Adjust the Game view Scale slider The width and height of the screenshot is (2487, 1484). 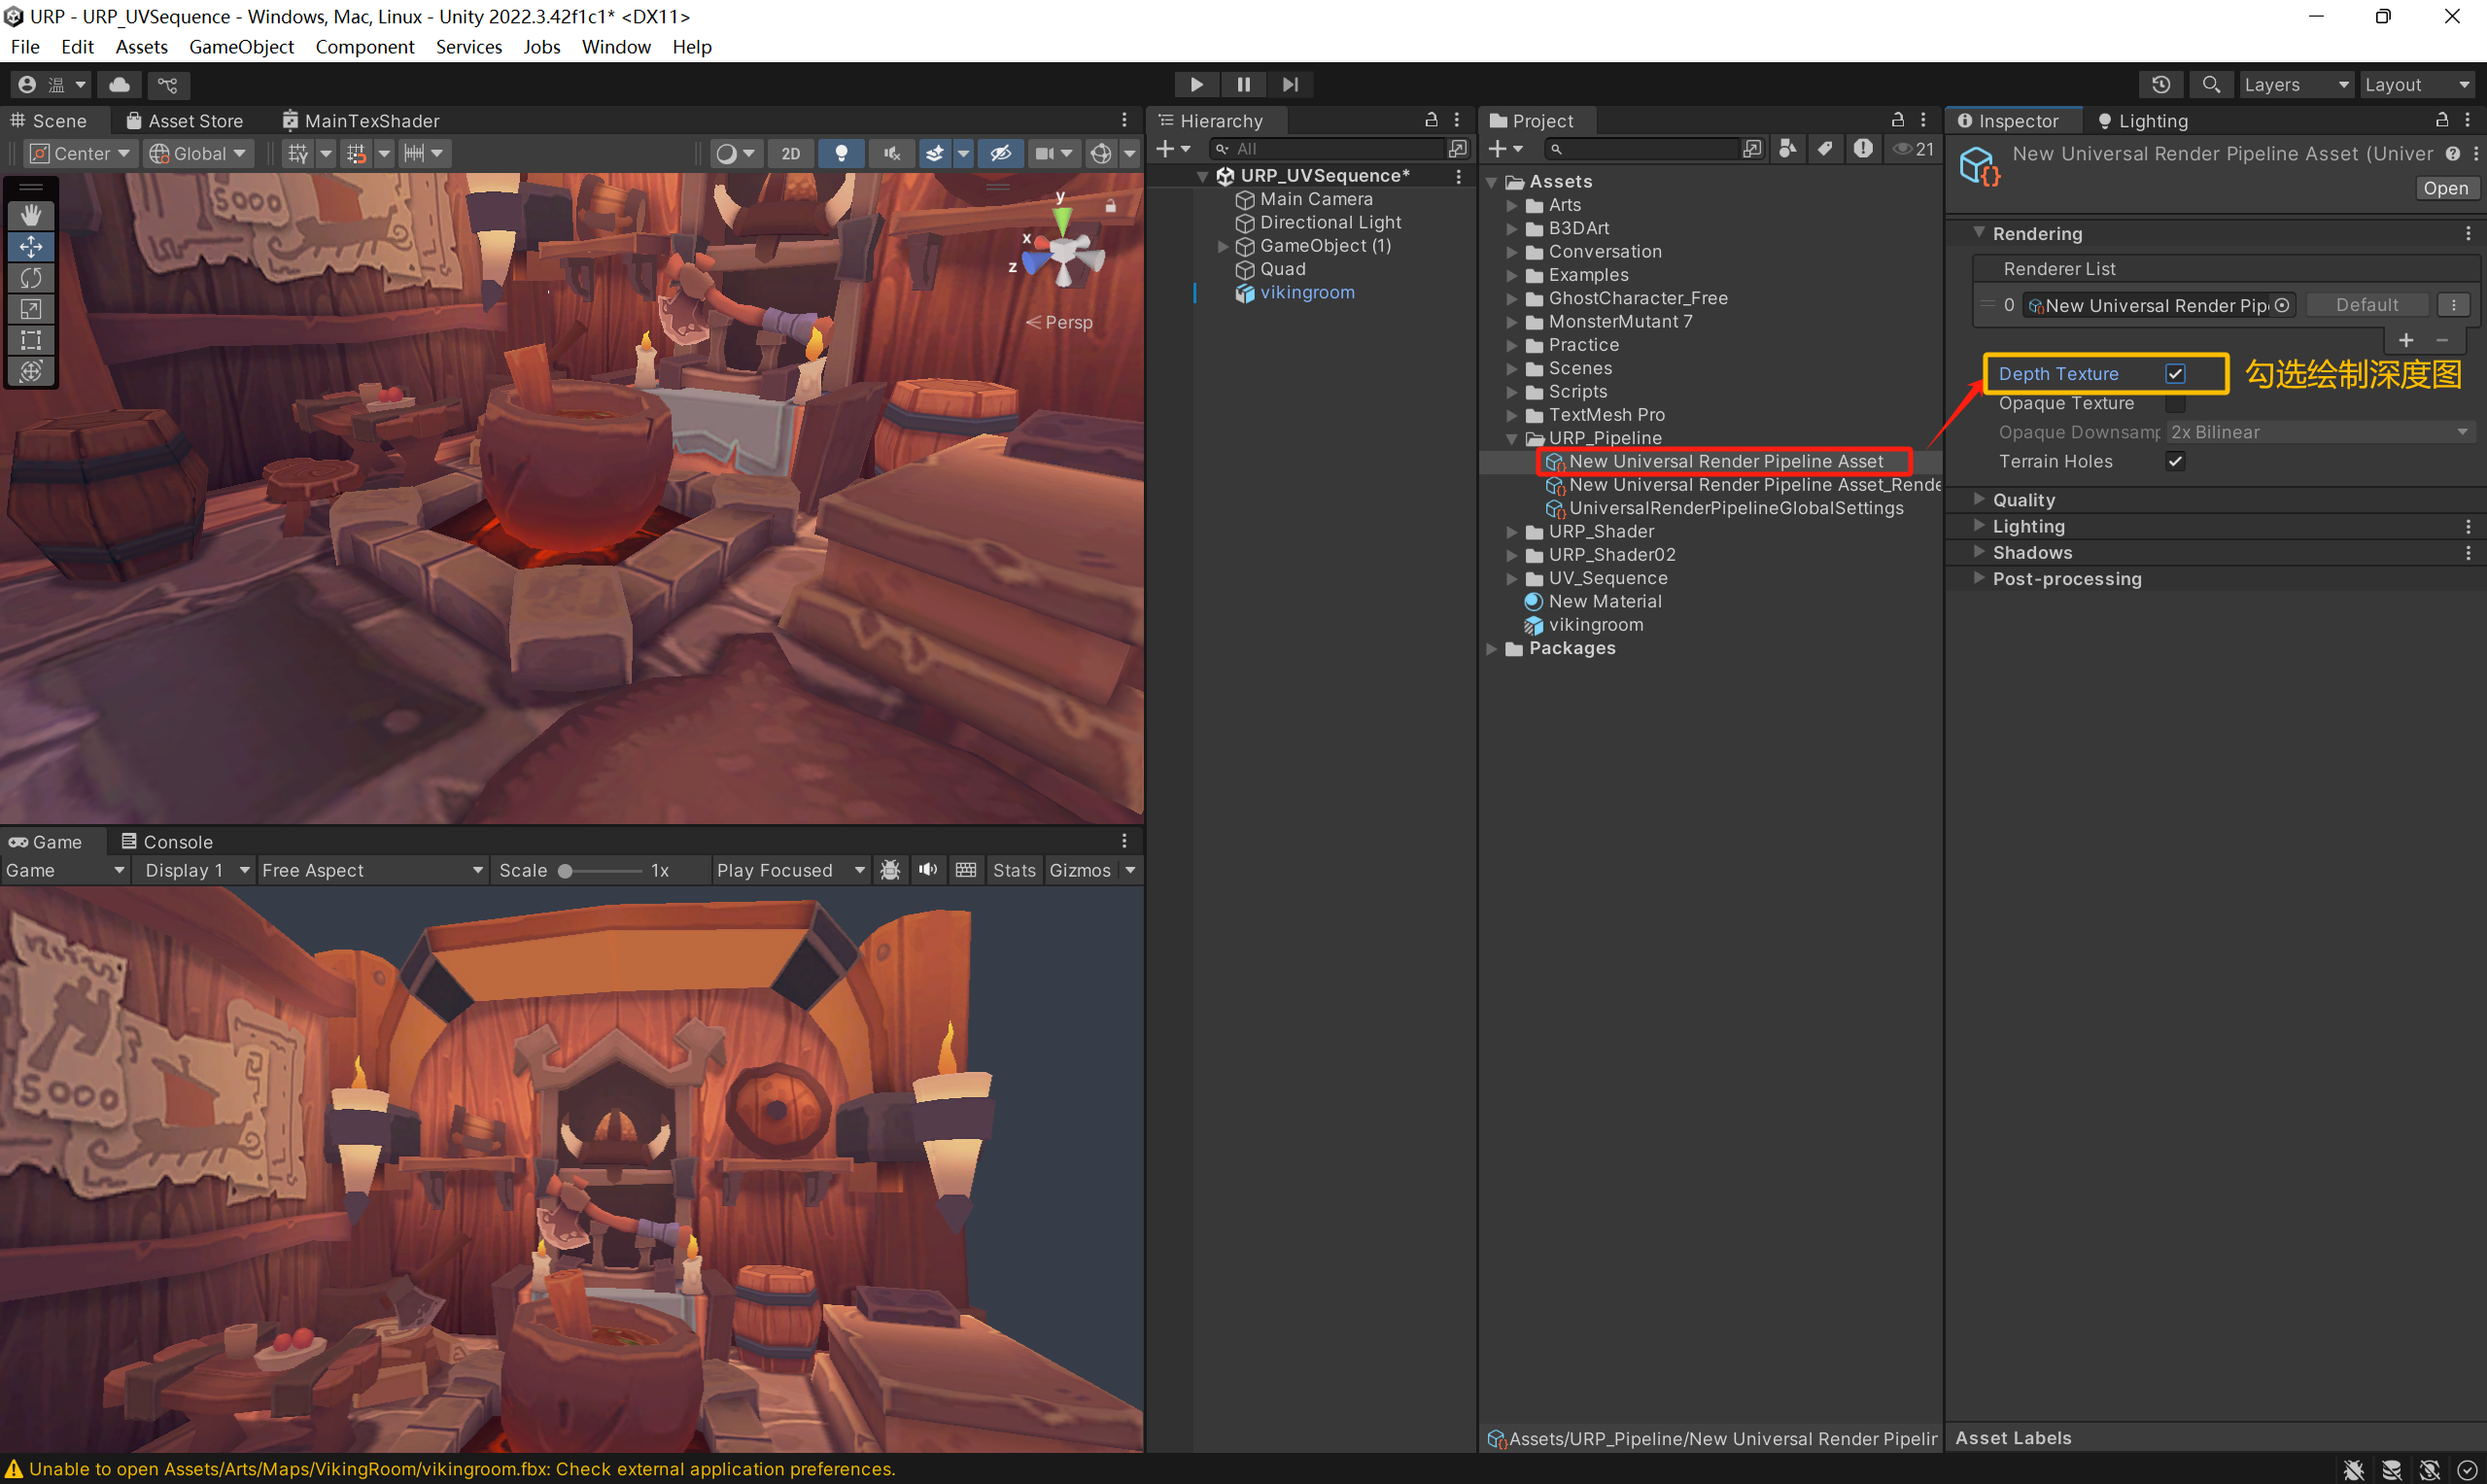click(x=566, y=871)
